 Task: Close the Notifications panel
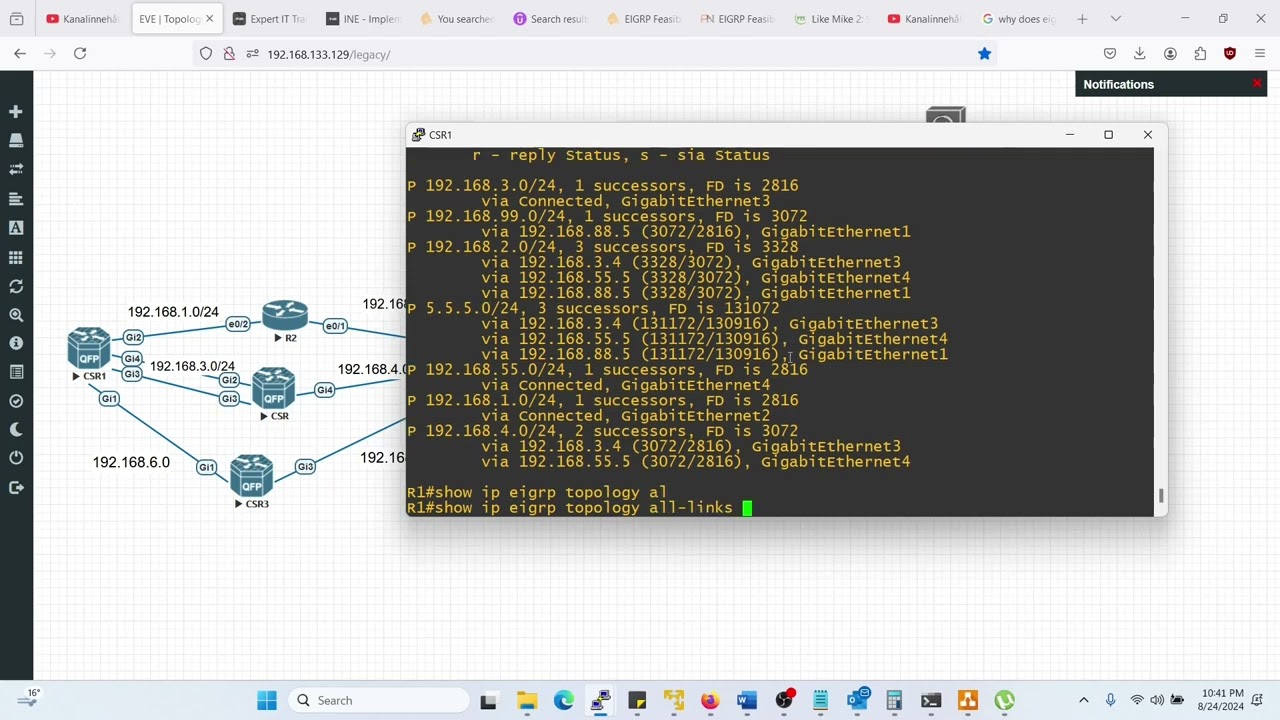click(1257, 84)
